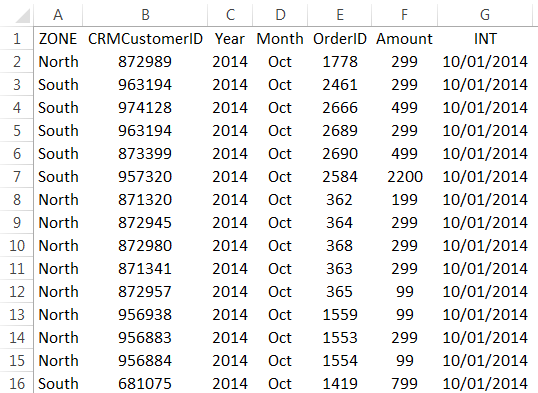
Task: Select row 7 header
Action: pos(16,177)
